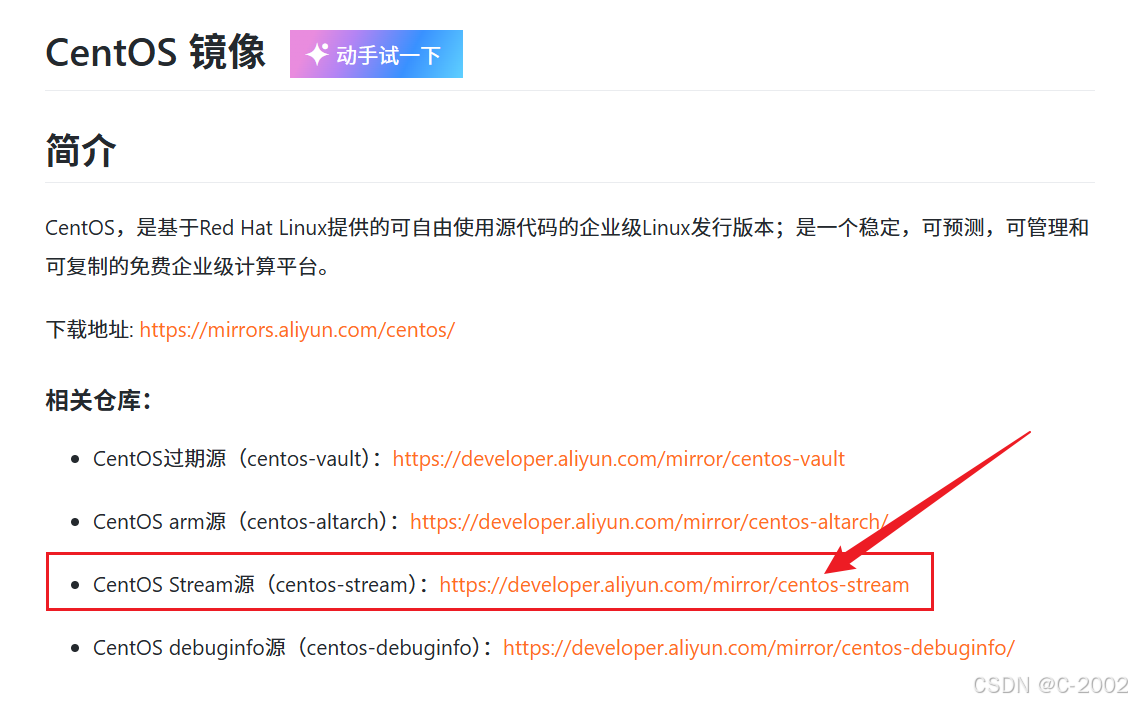Click the CentOS过期源（centos-vault）label
Viewport: 1132px width, 705px height.
[x=237, y=459]
